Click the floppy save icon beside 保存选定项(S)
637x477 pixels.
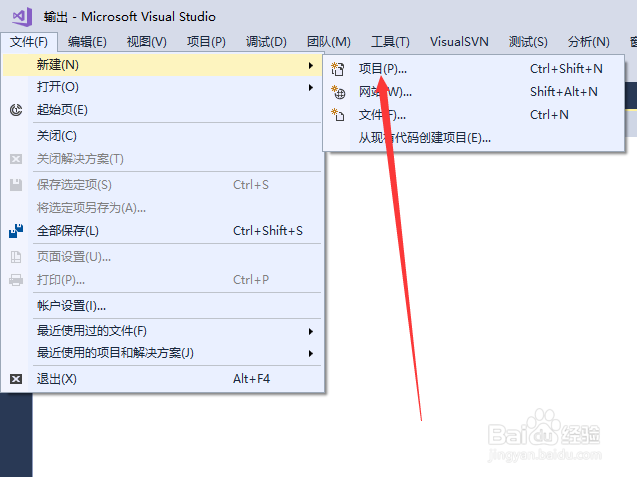pyautogui.click(x=16, y=185)
